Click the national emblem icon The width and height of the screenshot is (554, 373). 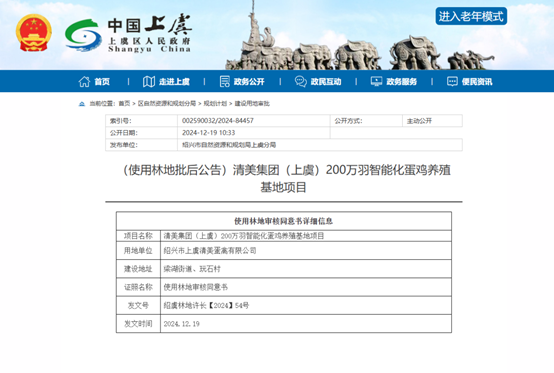click(34, 33)
